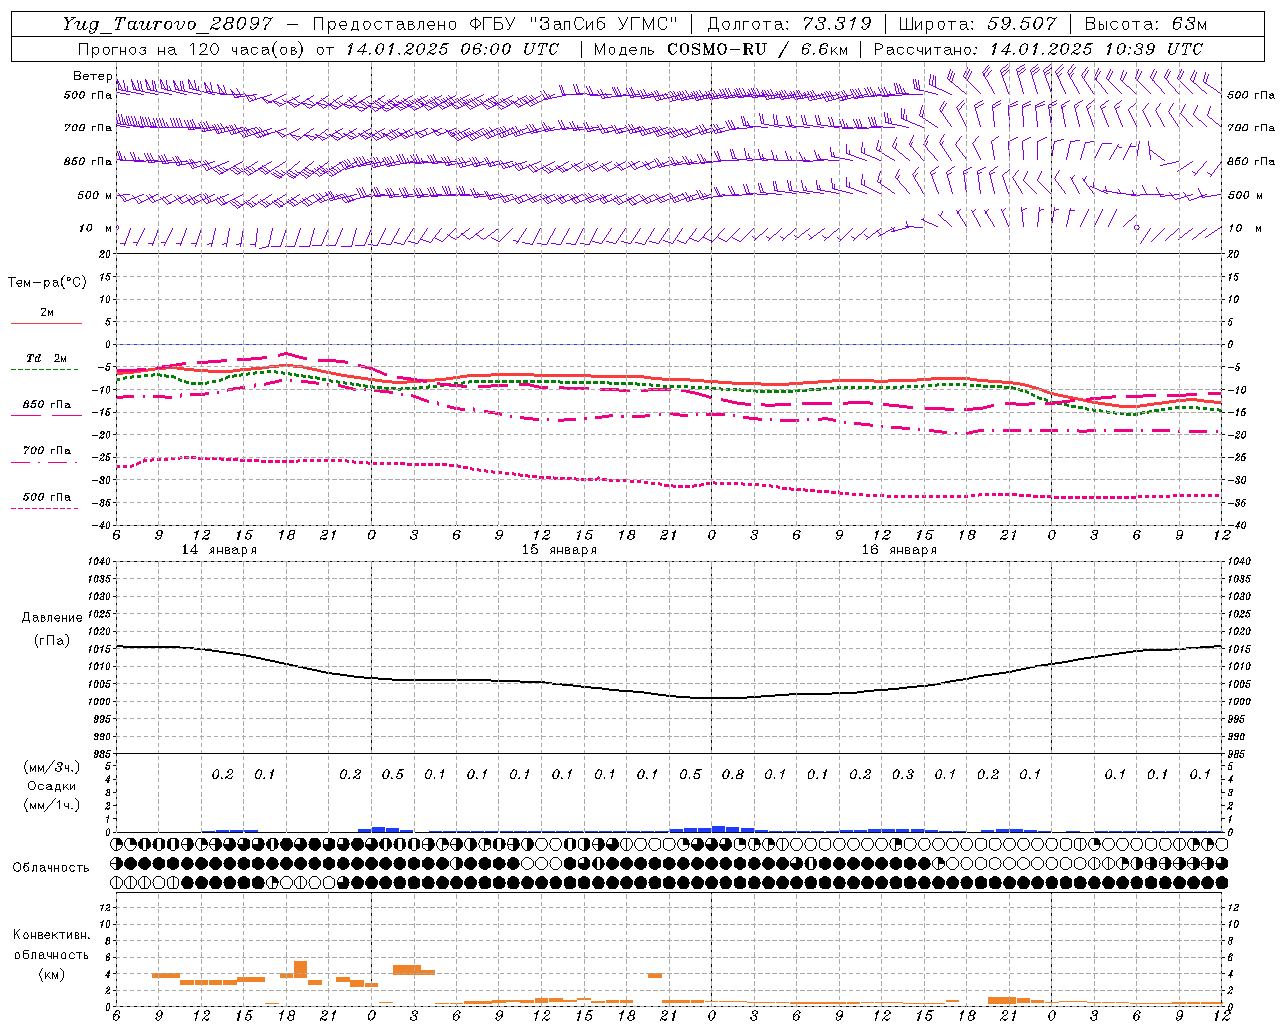Click the (гПа) unit under Давление
This screenshot has width=1280, height=1024.
(x=52, y=640)
